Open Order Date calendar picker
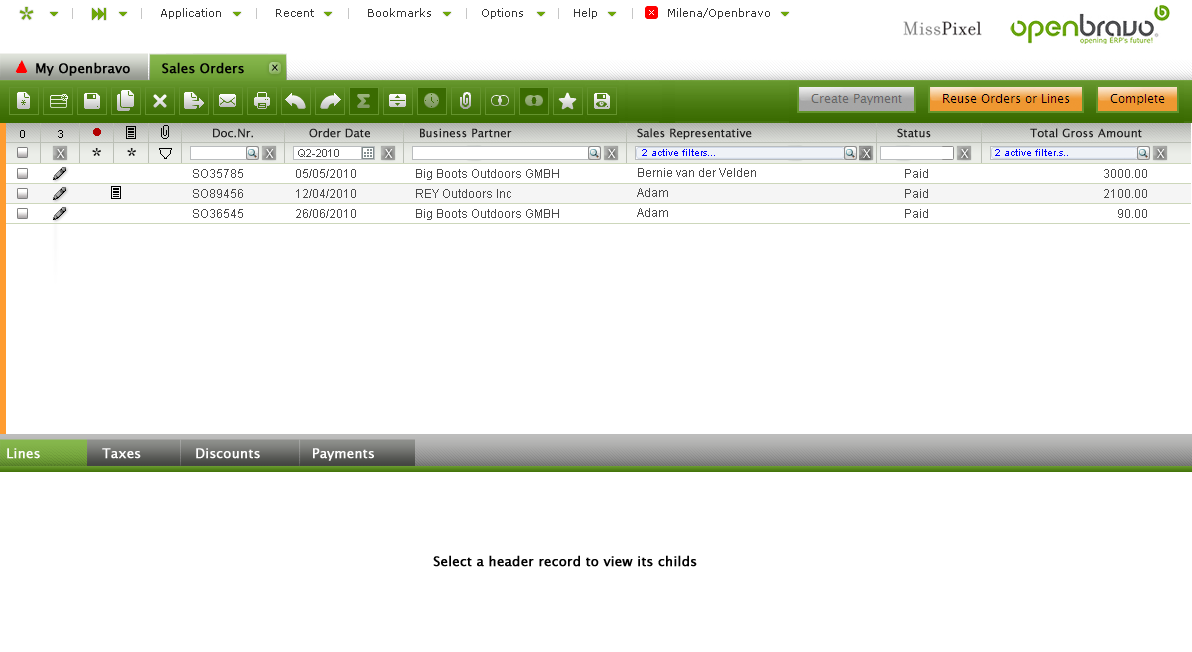 368,153
